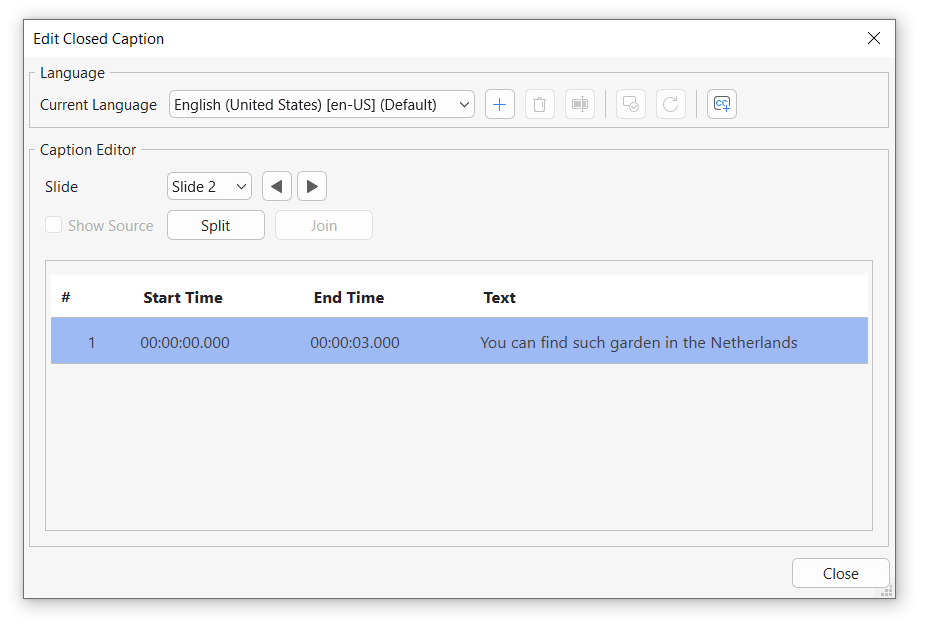Click the 00:00:00.000 start time cell
Screen dimensions: 925x628
(185, 342)
